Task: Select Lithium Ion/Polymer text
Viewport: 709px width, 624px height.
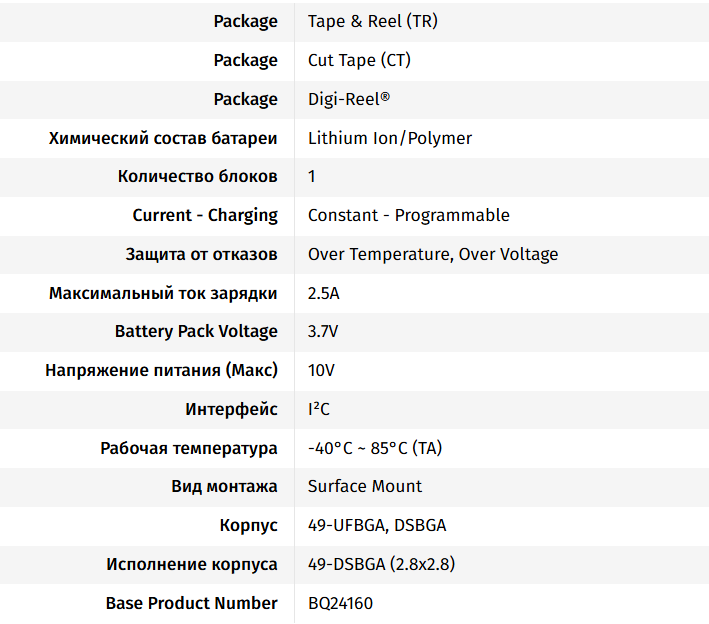Action: click(x=389, y=138)
